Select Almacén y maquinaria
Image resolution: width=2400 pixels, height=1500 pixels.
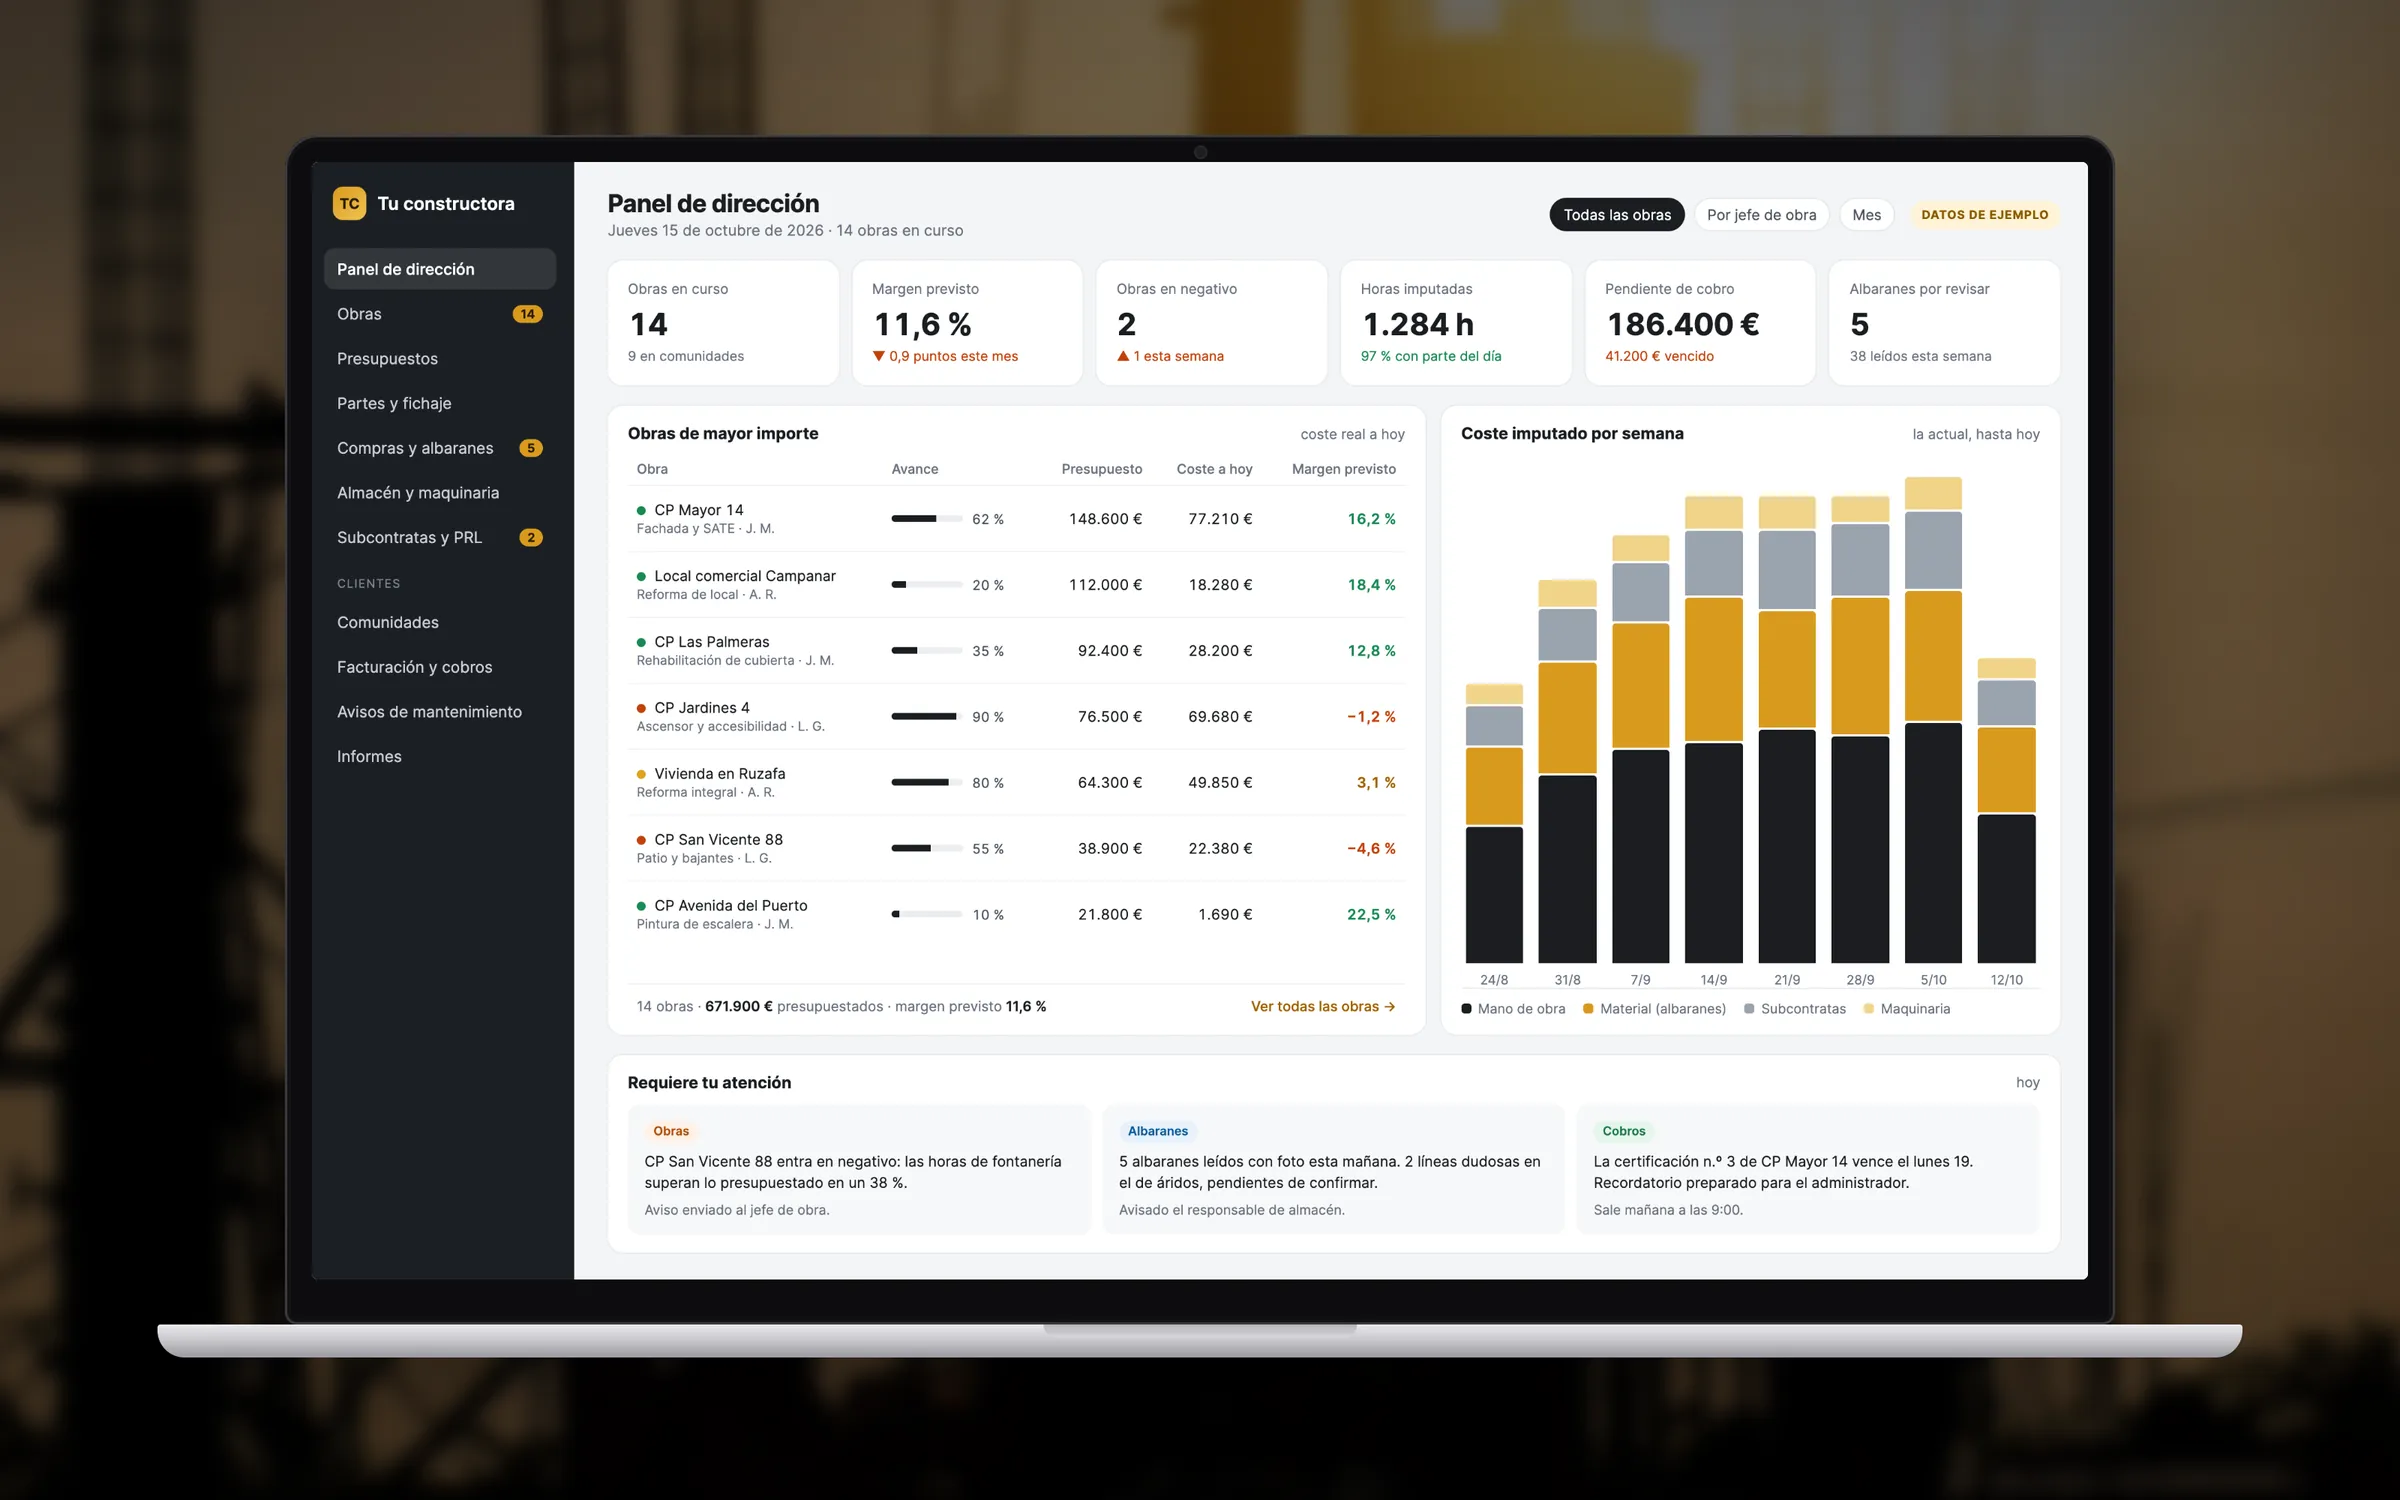point(439,492)
